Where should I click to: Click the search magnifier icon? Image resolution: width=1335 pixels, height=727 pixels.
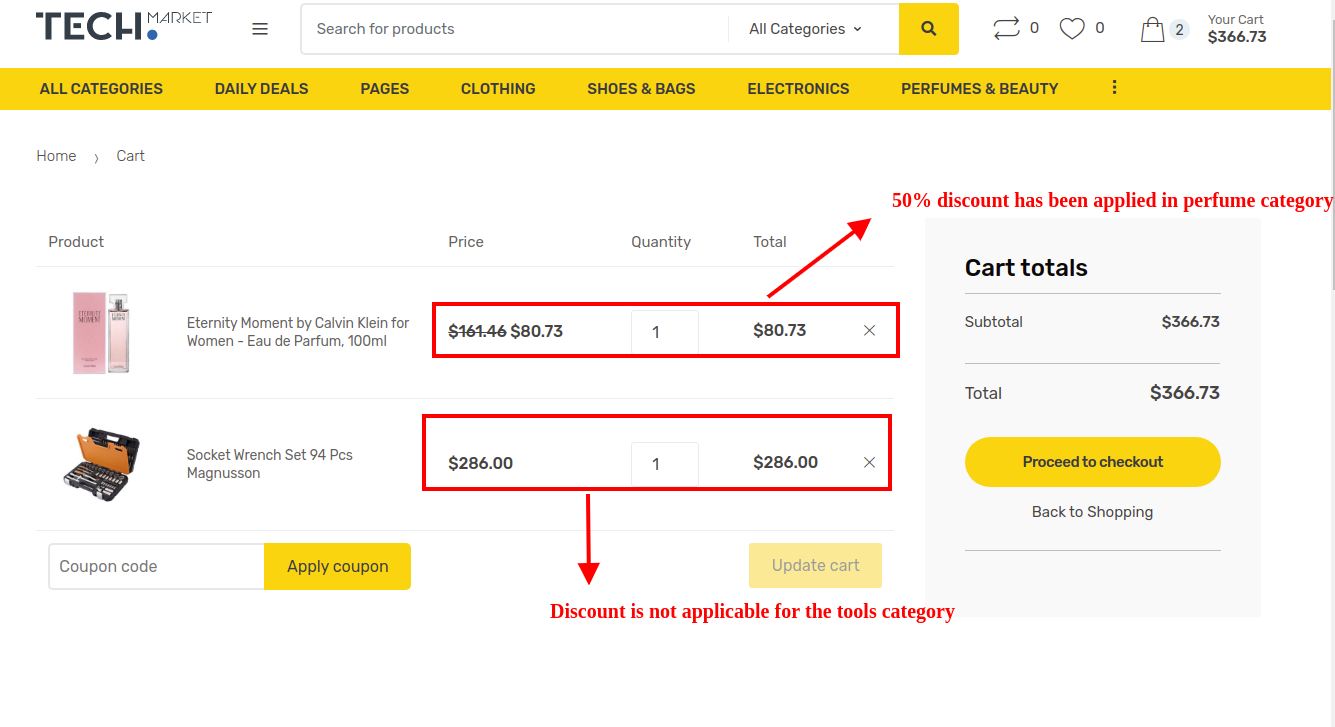tap(928, 28)
